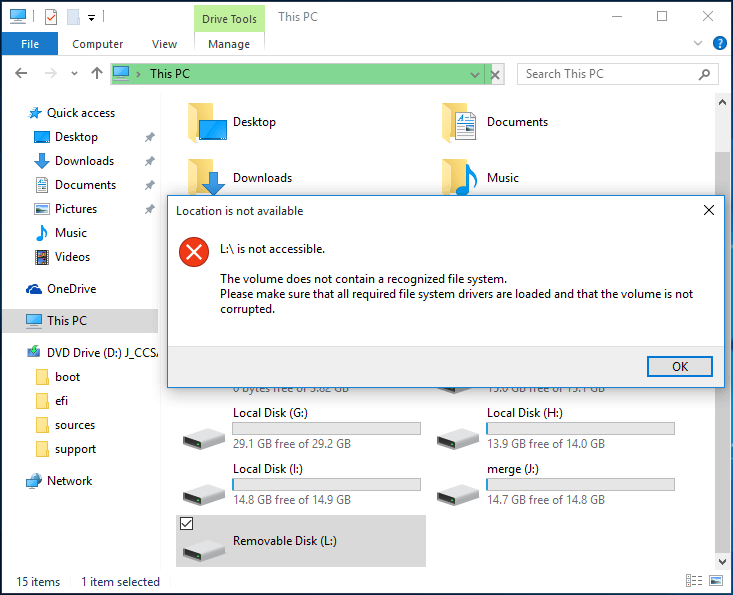
Task: Click the forward navigation arrow
Action: 50,73
